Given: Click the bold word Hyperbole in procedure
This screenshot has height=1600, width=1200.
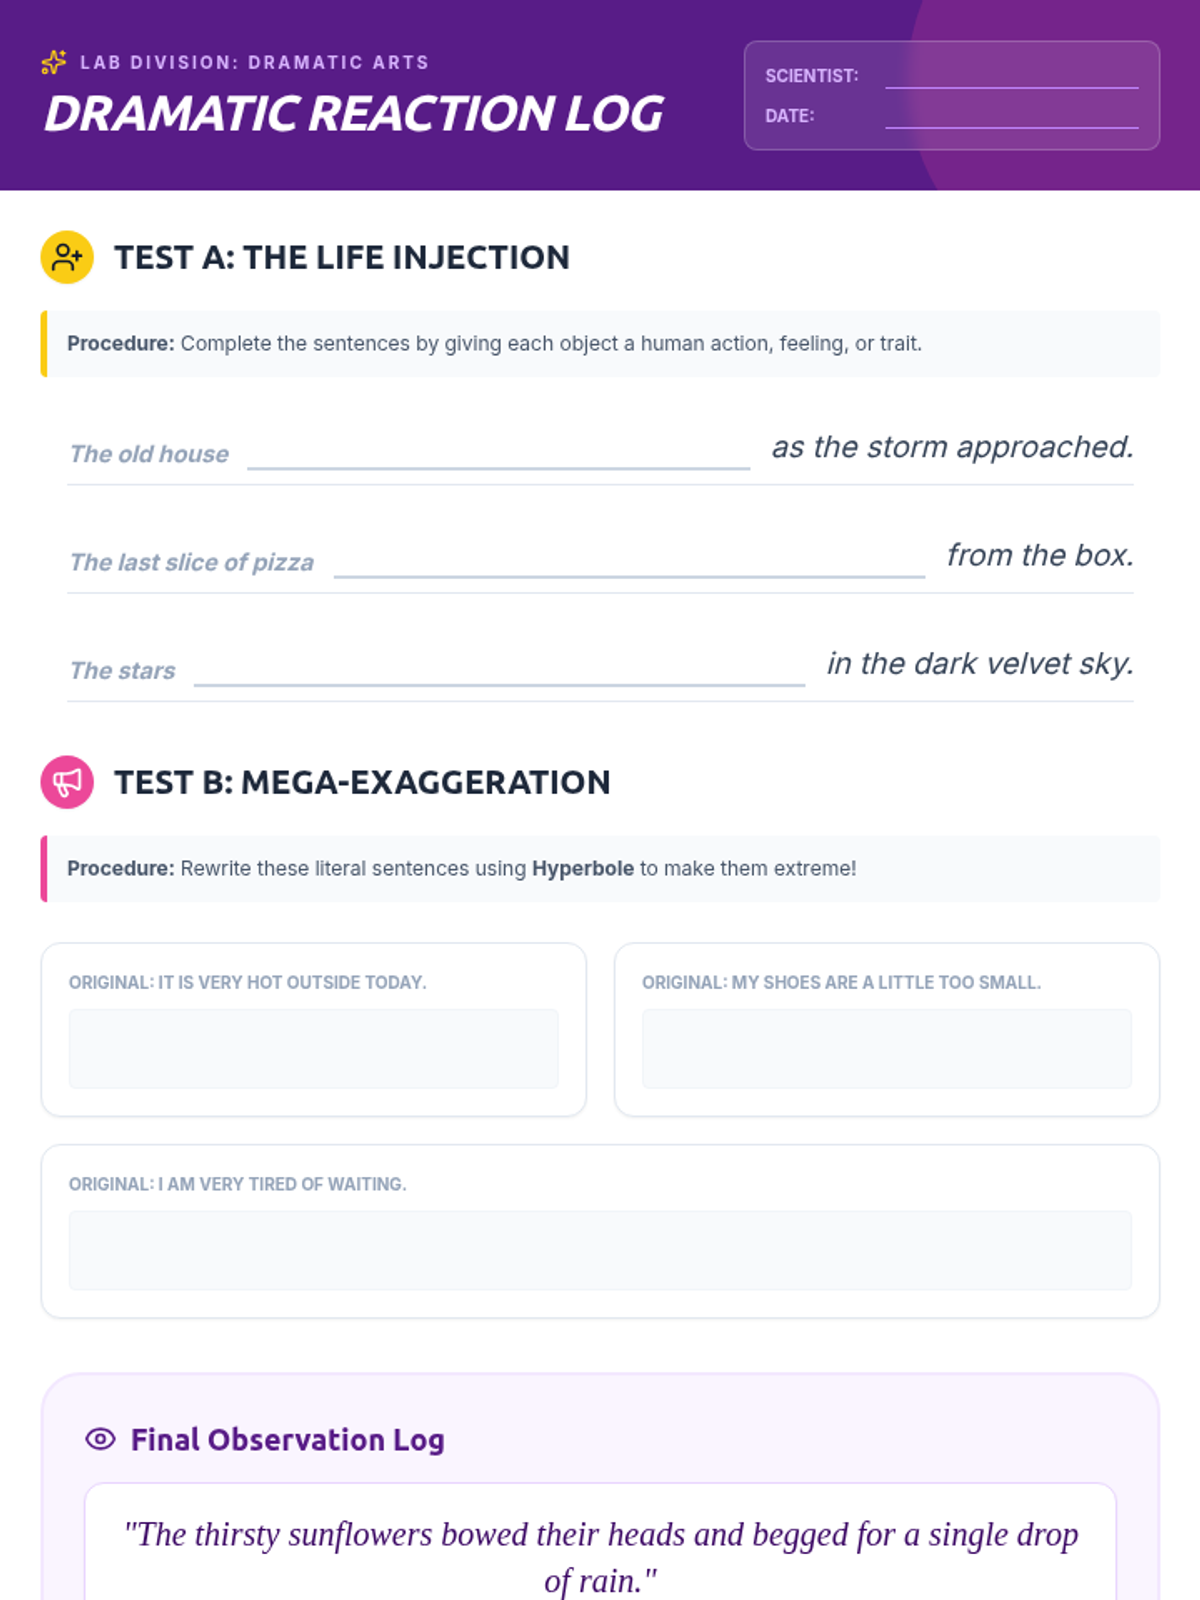Looking at the screenshot, I should pos(583,868).
